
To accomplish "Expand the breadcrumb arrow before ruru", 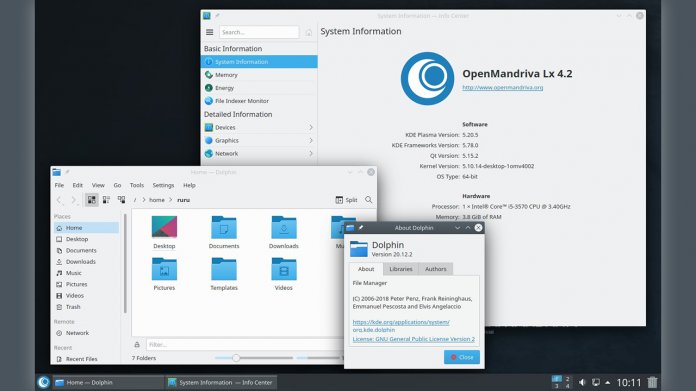I will tap(171, 200).
